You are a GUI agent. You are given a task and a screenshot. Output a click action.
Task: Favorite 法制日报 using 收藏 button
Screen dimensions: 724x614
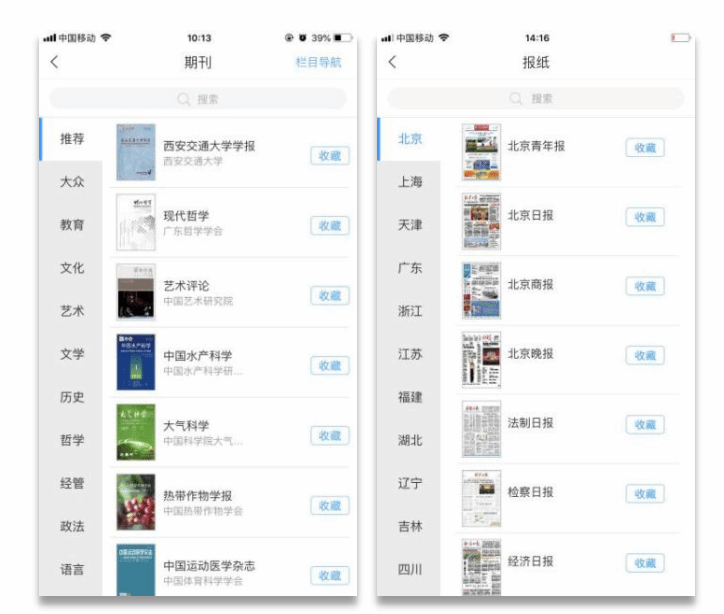[x=645, y=425]
